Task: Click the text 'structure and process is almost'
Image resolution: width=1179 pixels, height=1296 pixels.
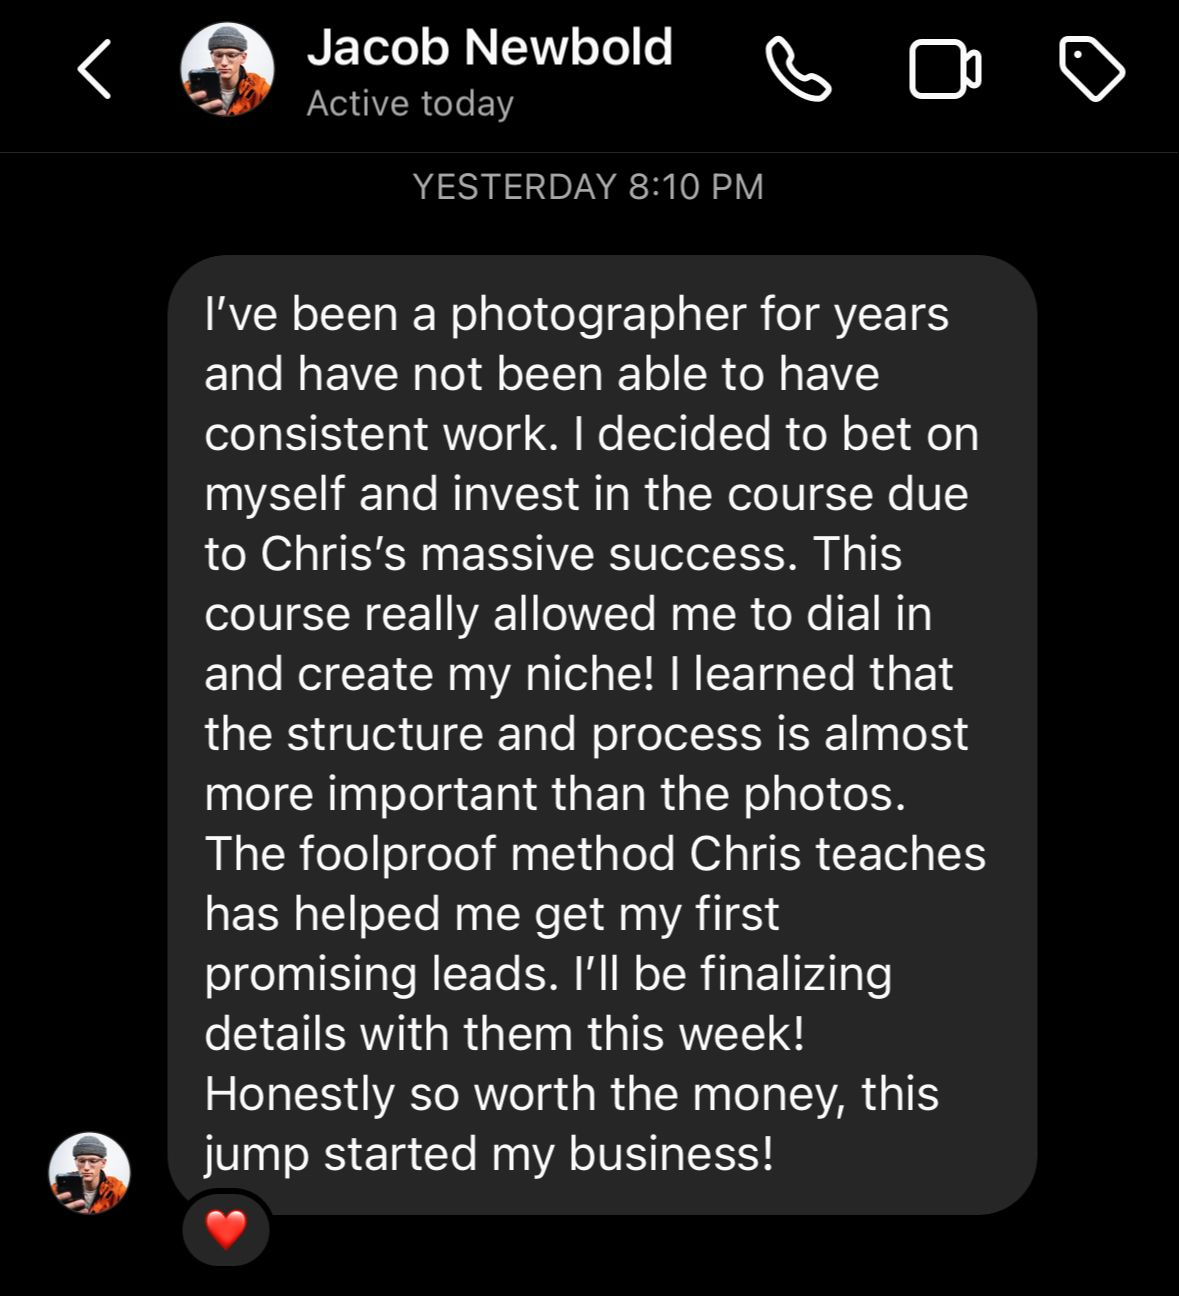Action: tap(627, 734)
